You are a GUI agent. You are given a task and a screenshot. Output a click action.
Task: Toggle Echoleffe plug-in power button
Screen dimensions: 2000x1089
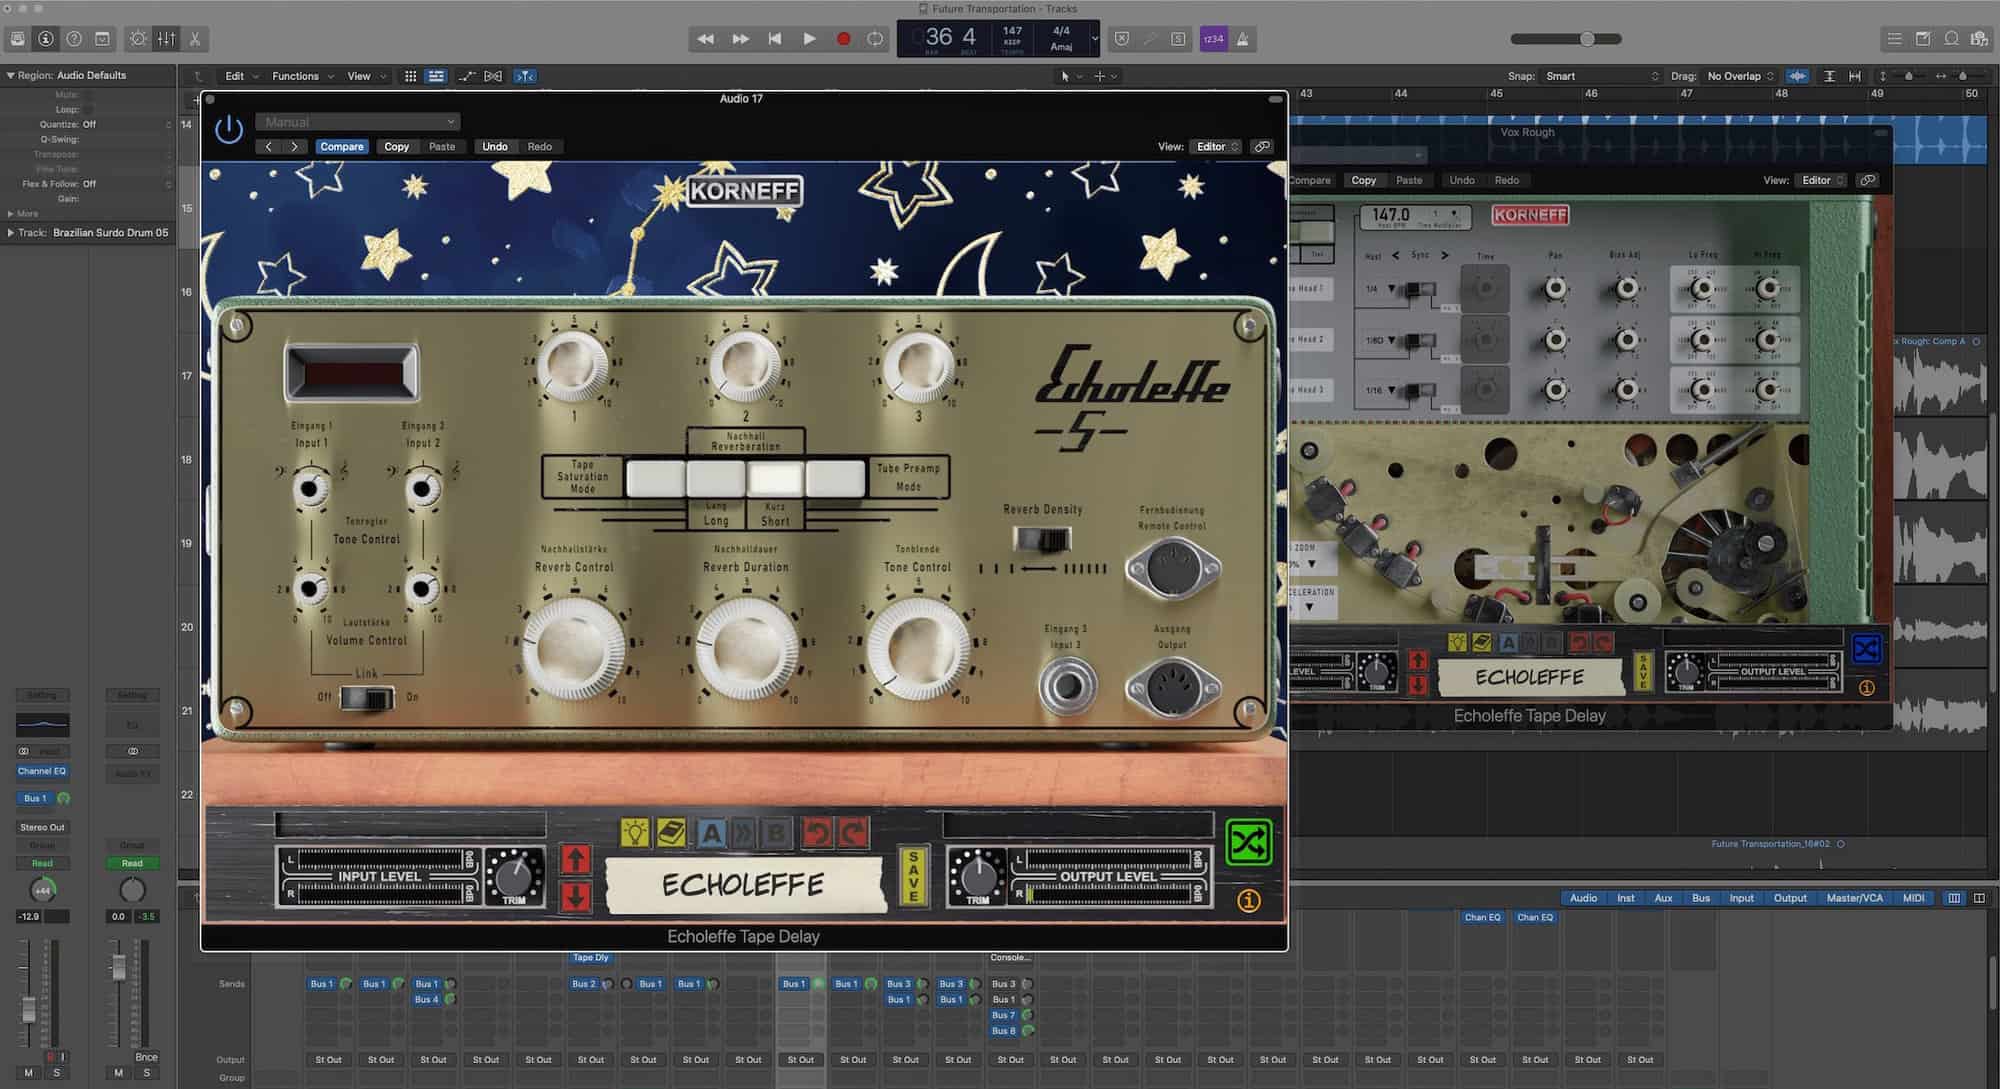229,129
